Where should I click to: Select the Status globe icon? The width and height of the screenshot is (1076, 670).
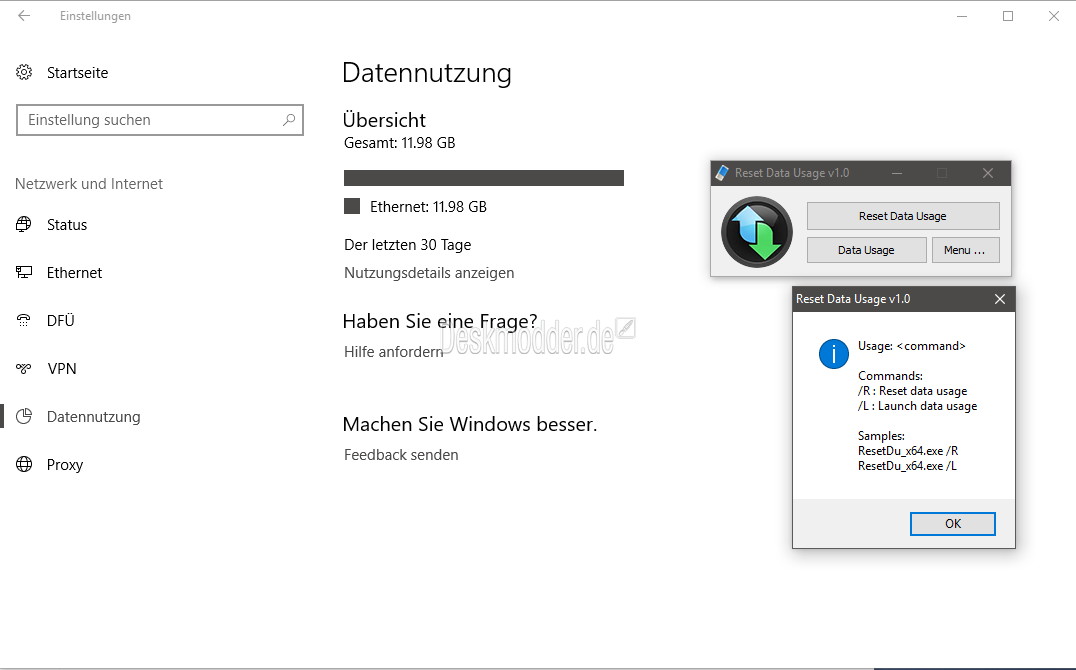[x=24, y=224]
